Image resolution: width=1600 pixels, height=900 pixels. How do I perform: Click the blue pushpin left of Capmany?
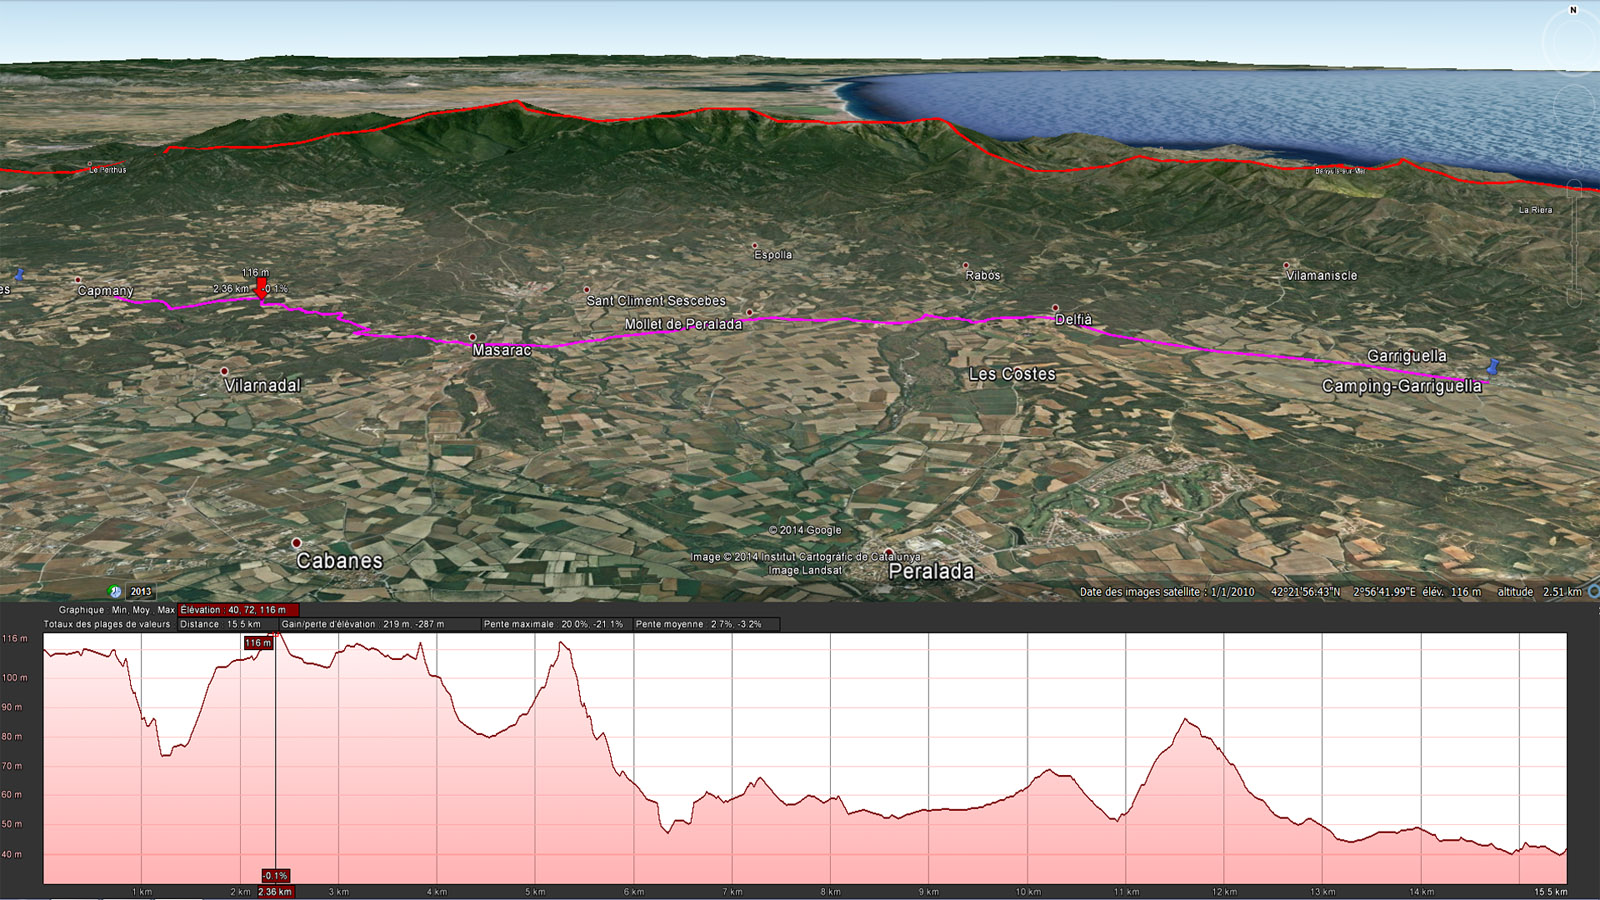coord(19,274)
